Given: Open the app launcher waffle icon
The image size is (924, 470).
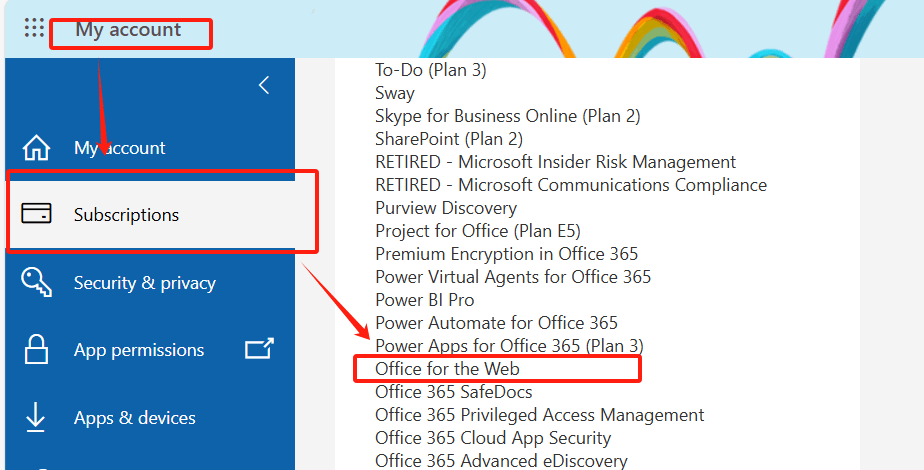Looking at the screenshot, I should [34, 28].
